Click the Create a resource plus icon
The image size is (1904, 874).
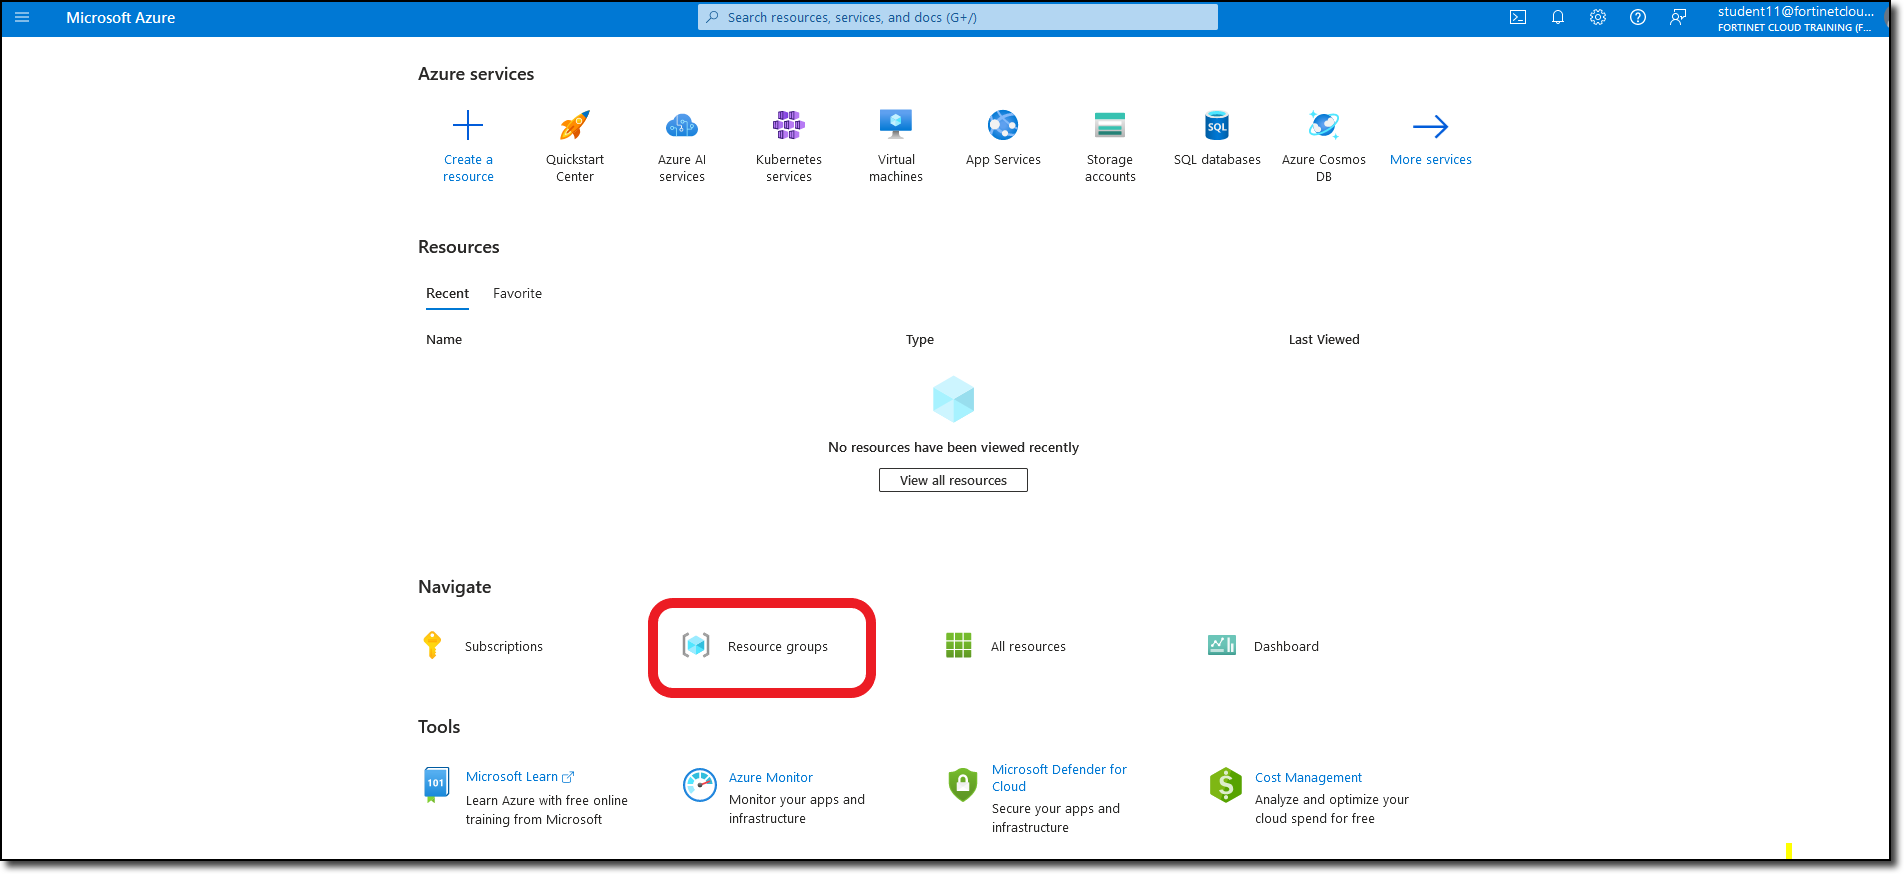click(468, 125)
